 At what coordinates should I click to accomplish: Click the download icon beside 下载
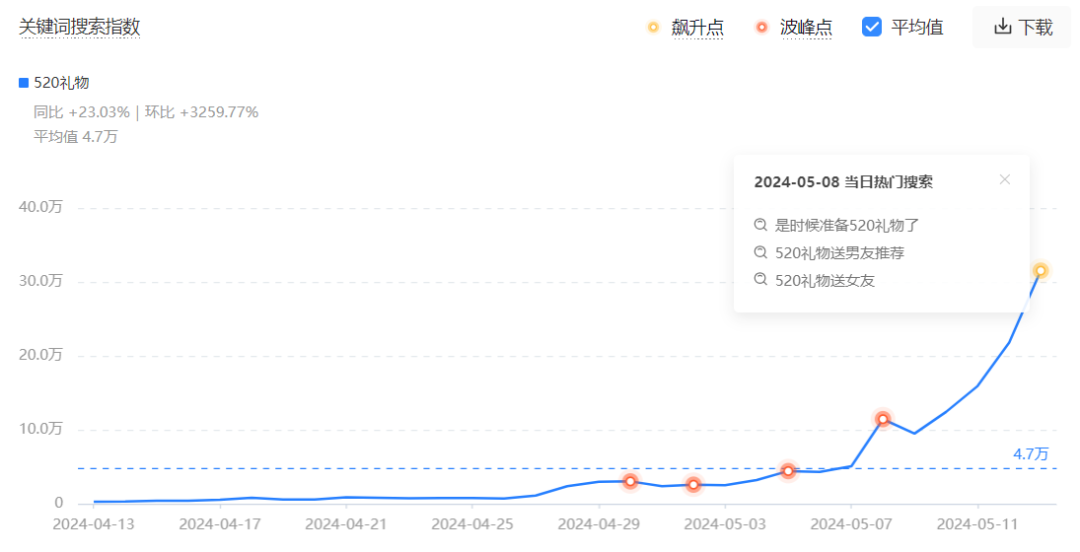pyautogui.click(x=1003, y=27)
